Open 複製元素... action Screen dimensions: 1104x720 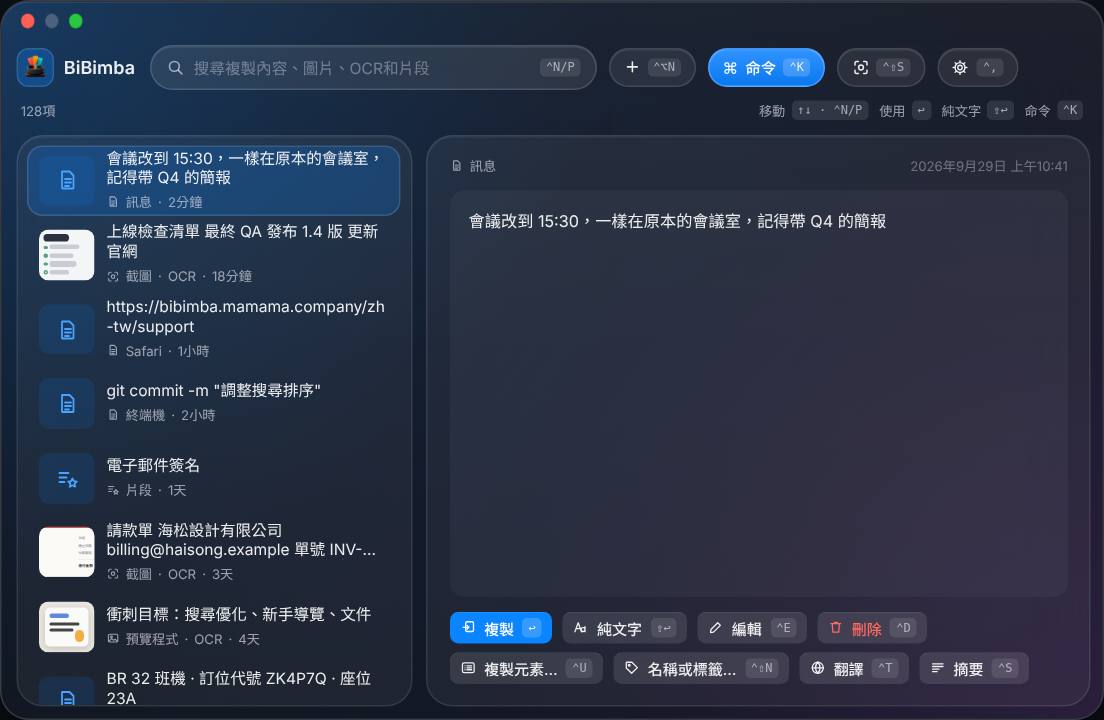[x=527, y=668]
